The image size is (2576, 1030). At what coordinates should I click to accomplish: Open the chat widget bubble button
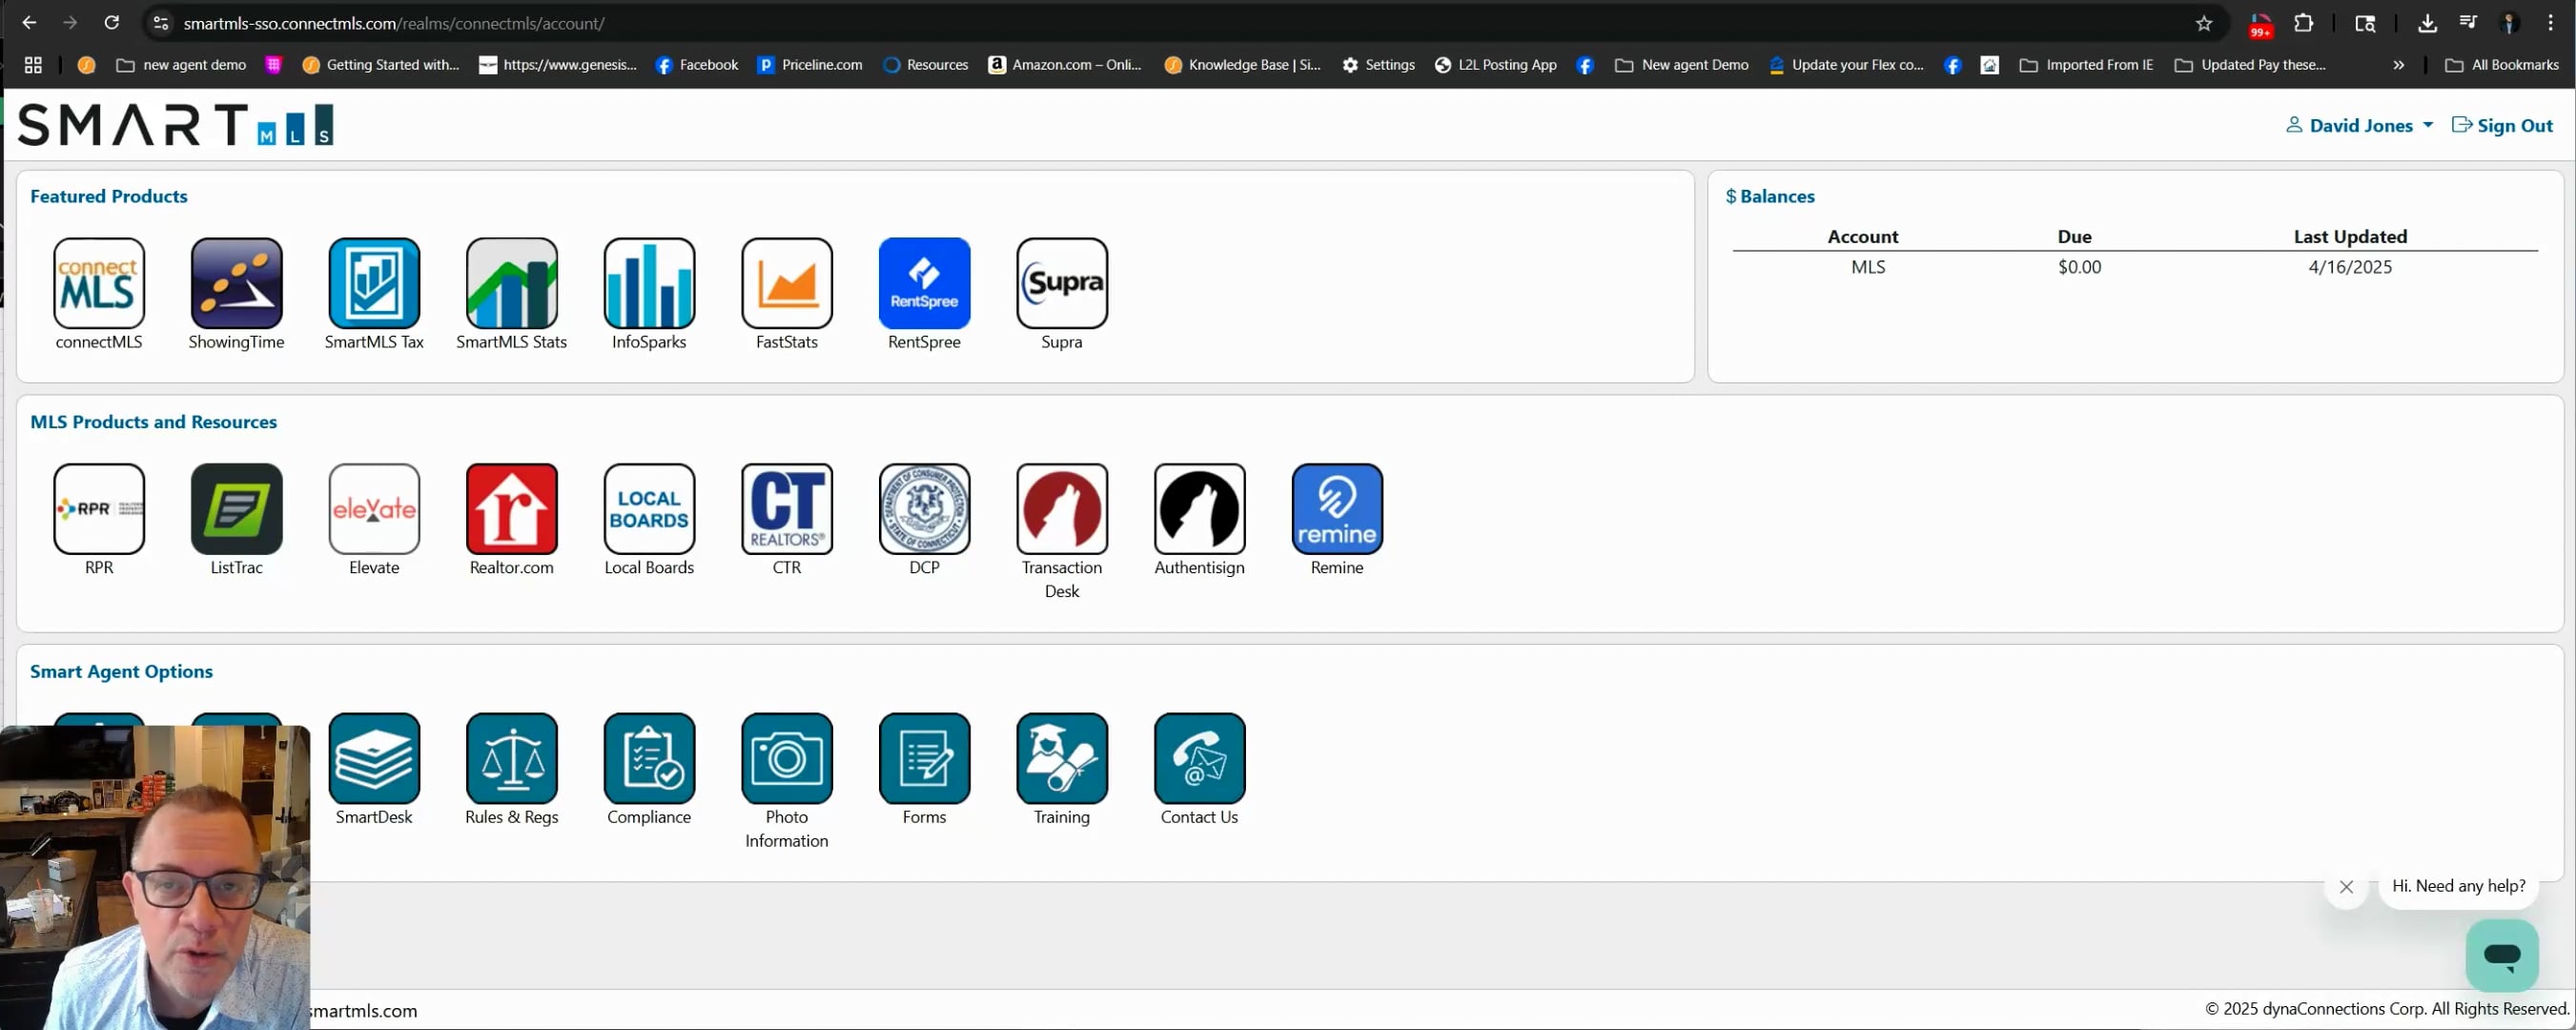(2501, 955)
